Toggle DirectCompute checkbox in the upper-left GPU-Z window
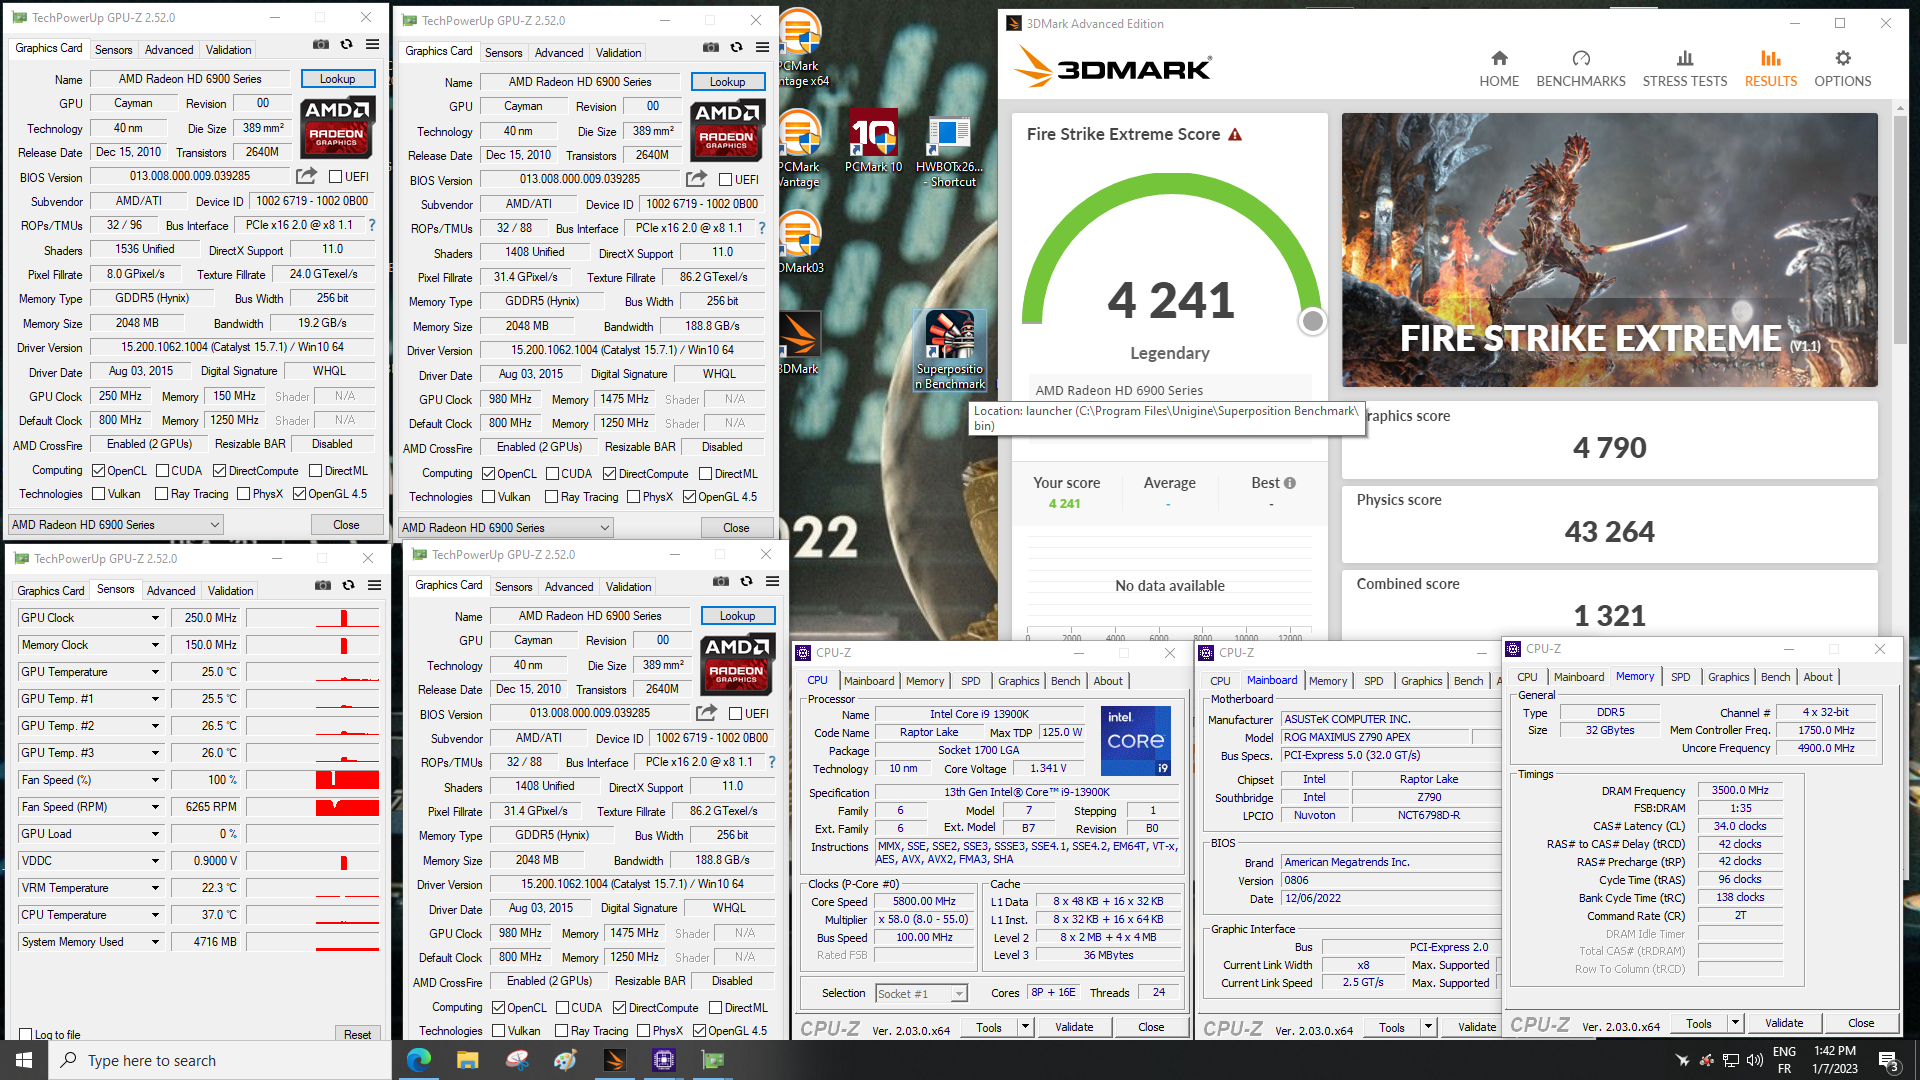Image resolution: width=1920 pixels, height=1080 pixels. click(x=220, y=471)
